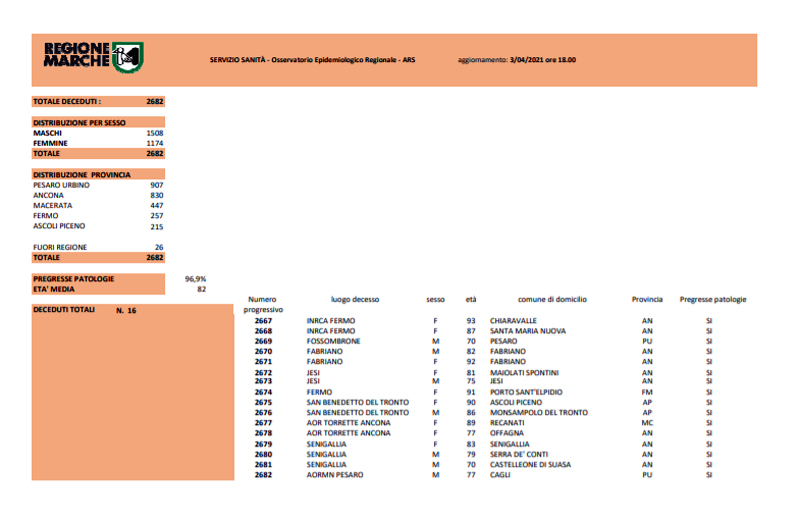Viewport: 800px width, 523px height.
Task: Select the MASCHI value 1508
Action: coord(155,133)
